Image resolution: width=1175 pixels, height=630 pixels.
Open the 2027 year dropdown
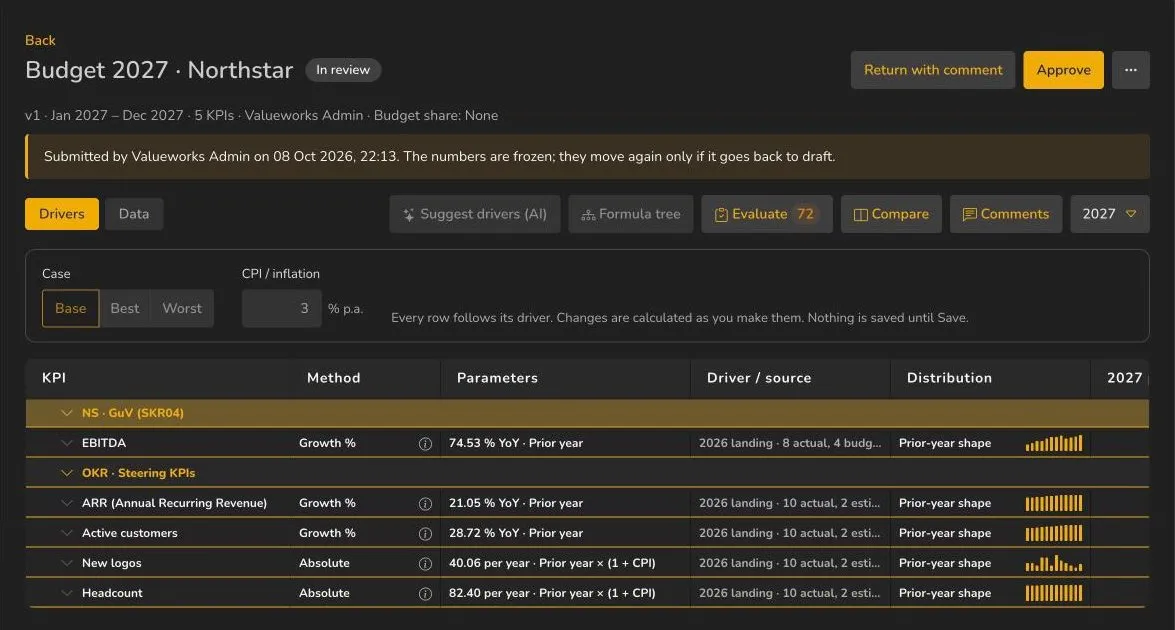(1109, 213)
